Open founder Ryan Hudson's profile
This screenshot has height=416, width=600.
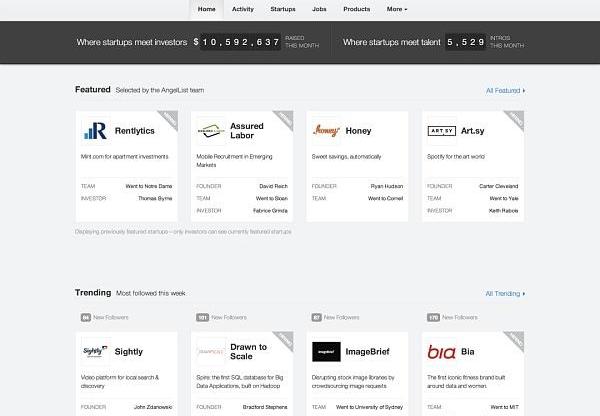point(385,186)
